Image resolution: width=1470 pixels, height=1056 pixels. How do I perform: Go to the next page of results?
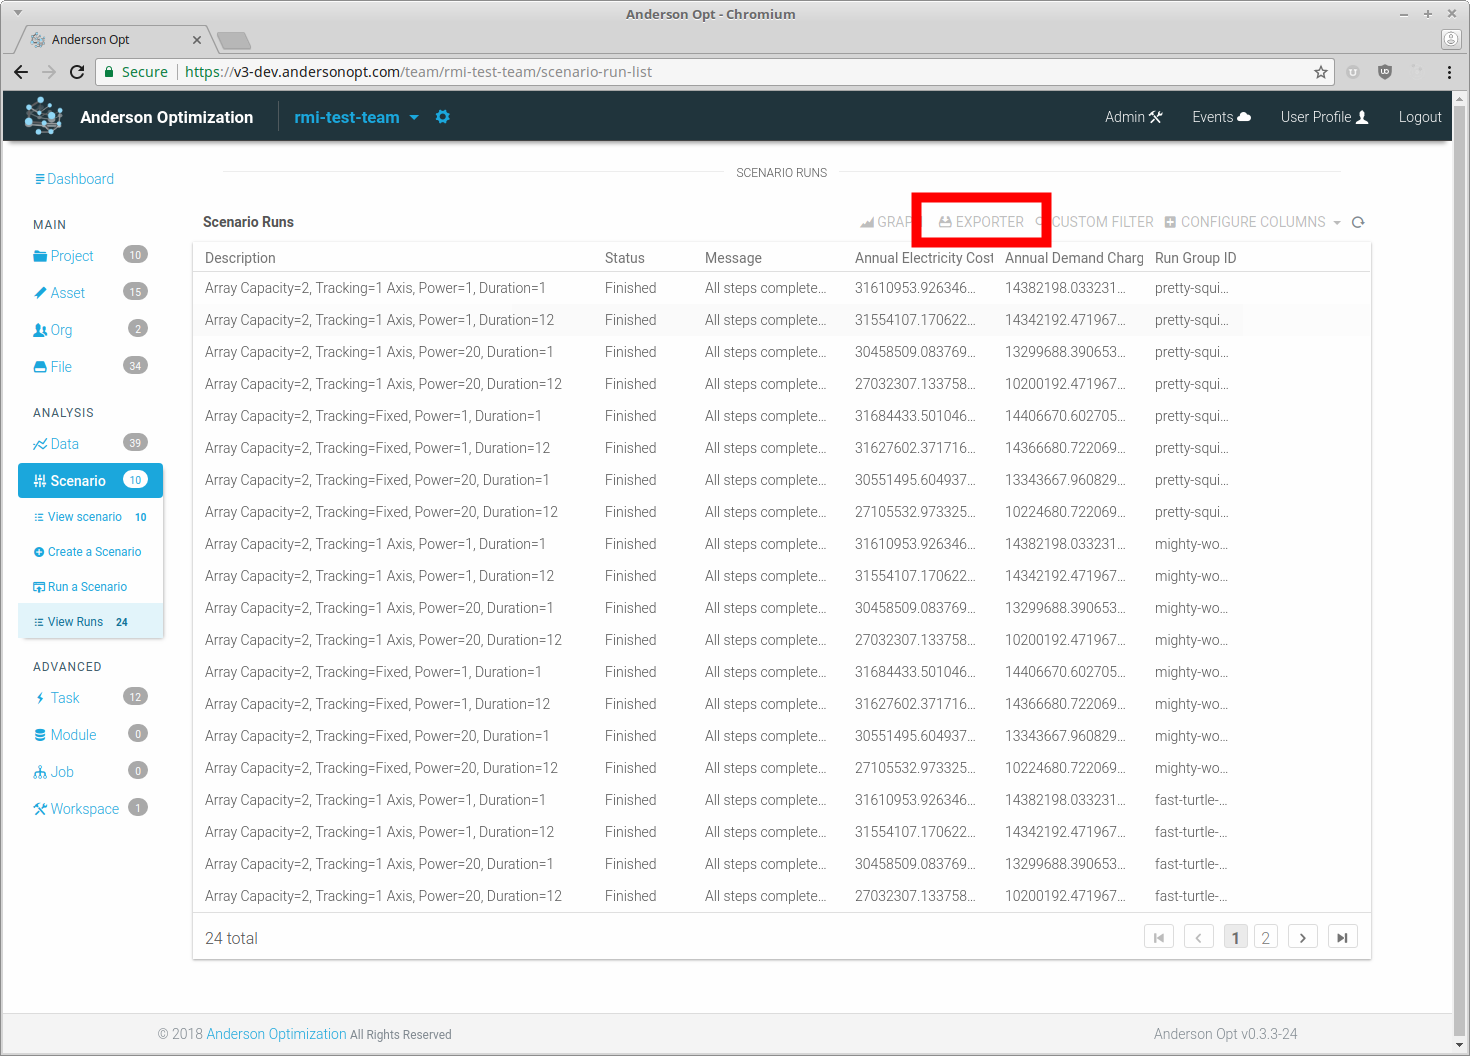coord(1302,938)
